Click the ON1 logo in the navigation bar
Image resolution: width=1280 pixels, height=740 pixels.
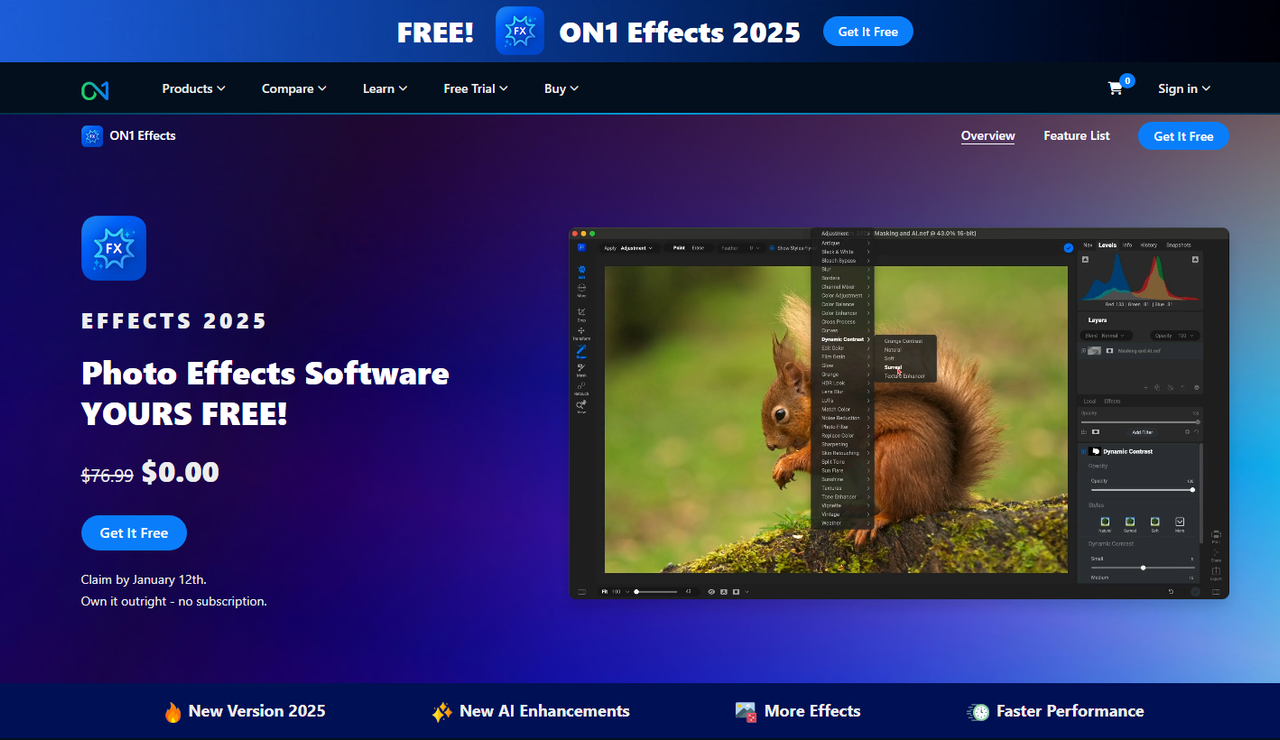pyautogui.click(x=95, y=90)
